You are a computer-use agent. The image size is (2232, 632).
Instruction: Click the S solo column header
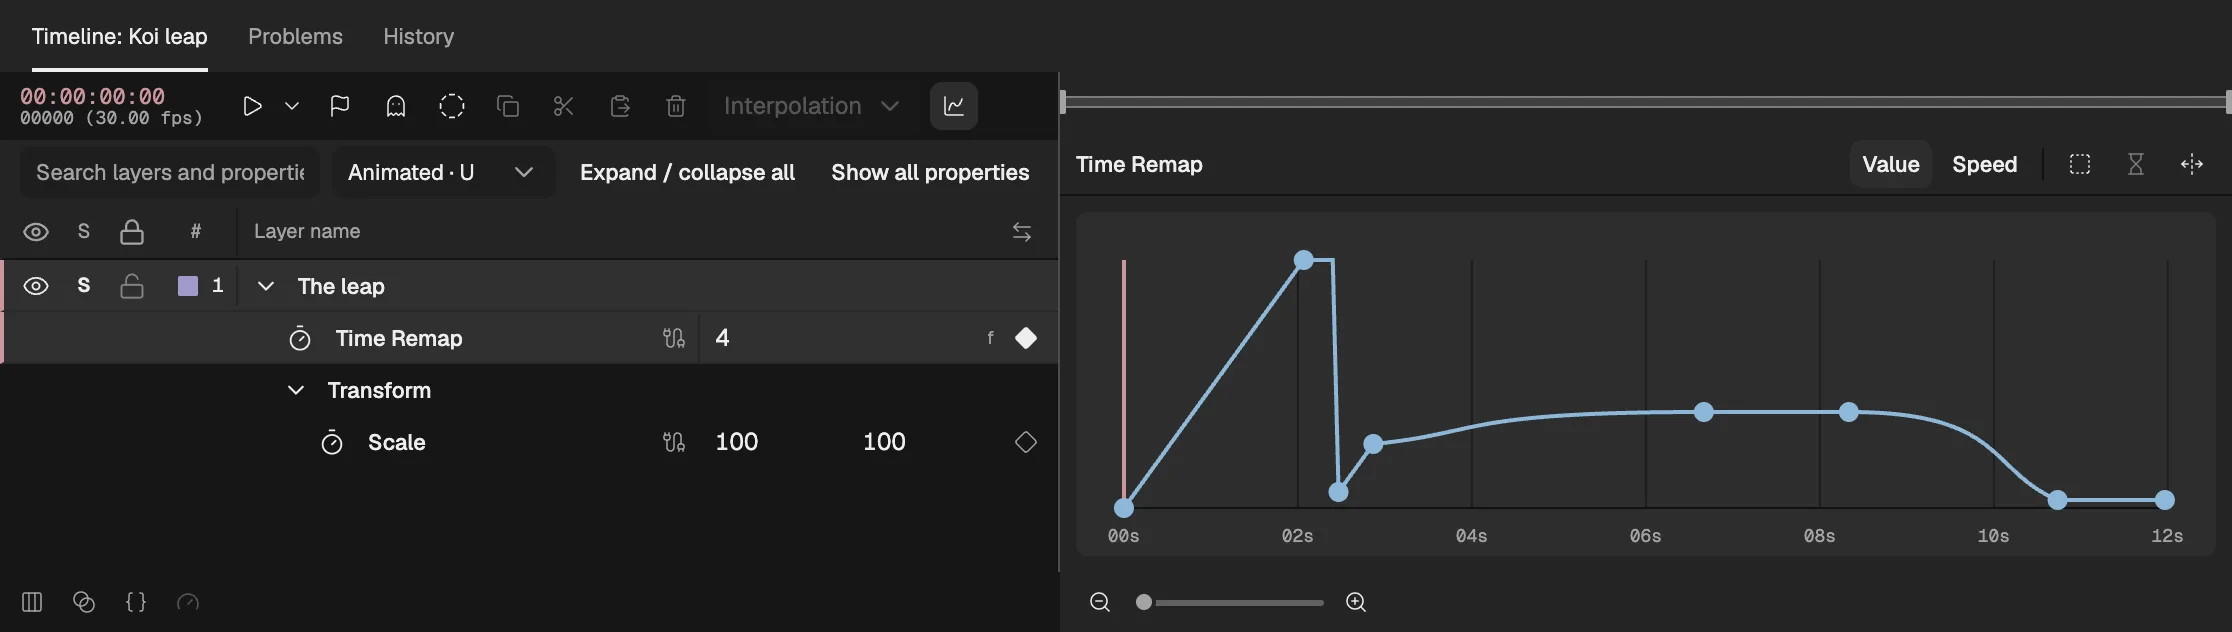tap(84, 231)
